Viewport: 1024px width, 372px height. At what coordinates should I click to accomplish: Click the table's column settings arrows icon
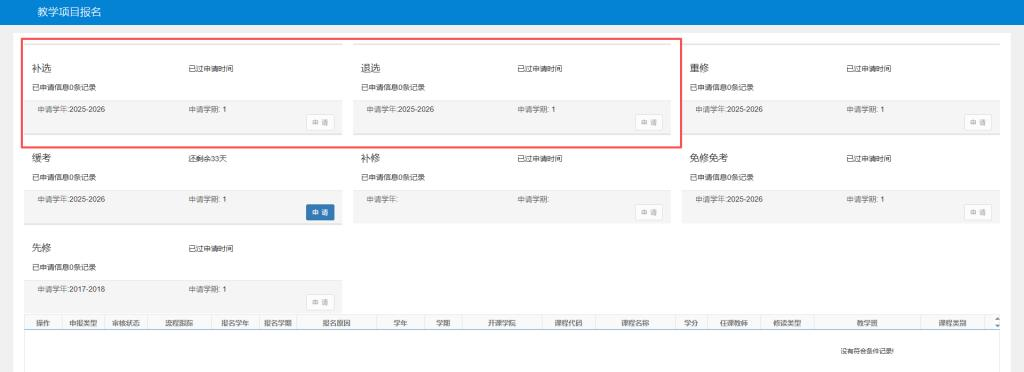[x=997, y=322]
